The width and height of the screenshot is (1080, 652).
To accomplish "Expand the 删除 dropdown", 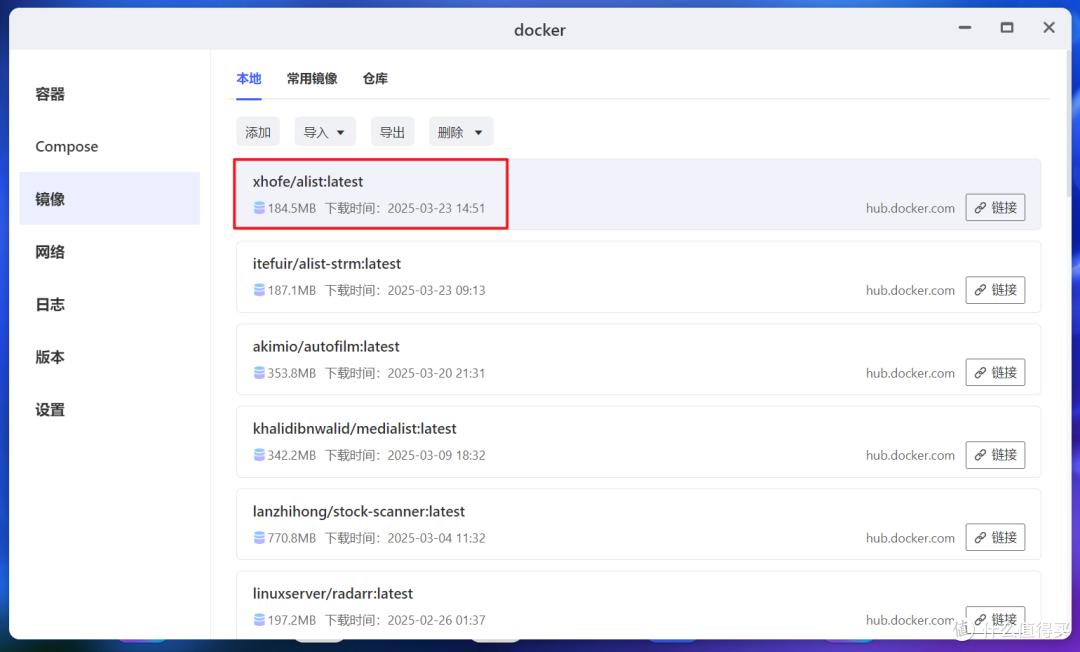I will [461, 132].
